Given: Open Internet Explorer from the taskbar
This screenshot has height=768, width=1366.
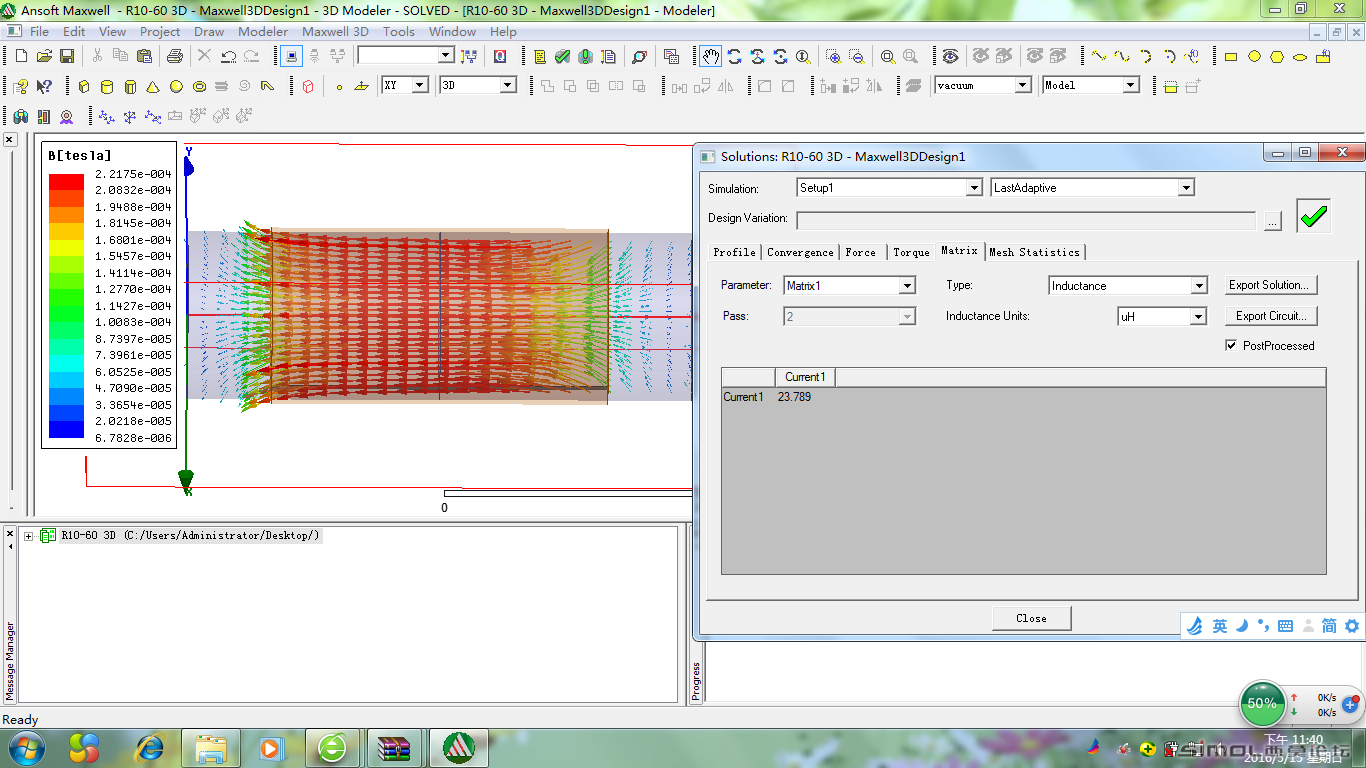Looking at the screenshot, I should click(x=150, y=747).
